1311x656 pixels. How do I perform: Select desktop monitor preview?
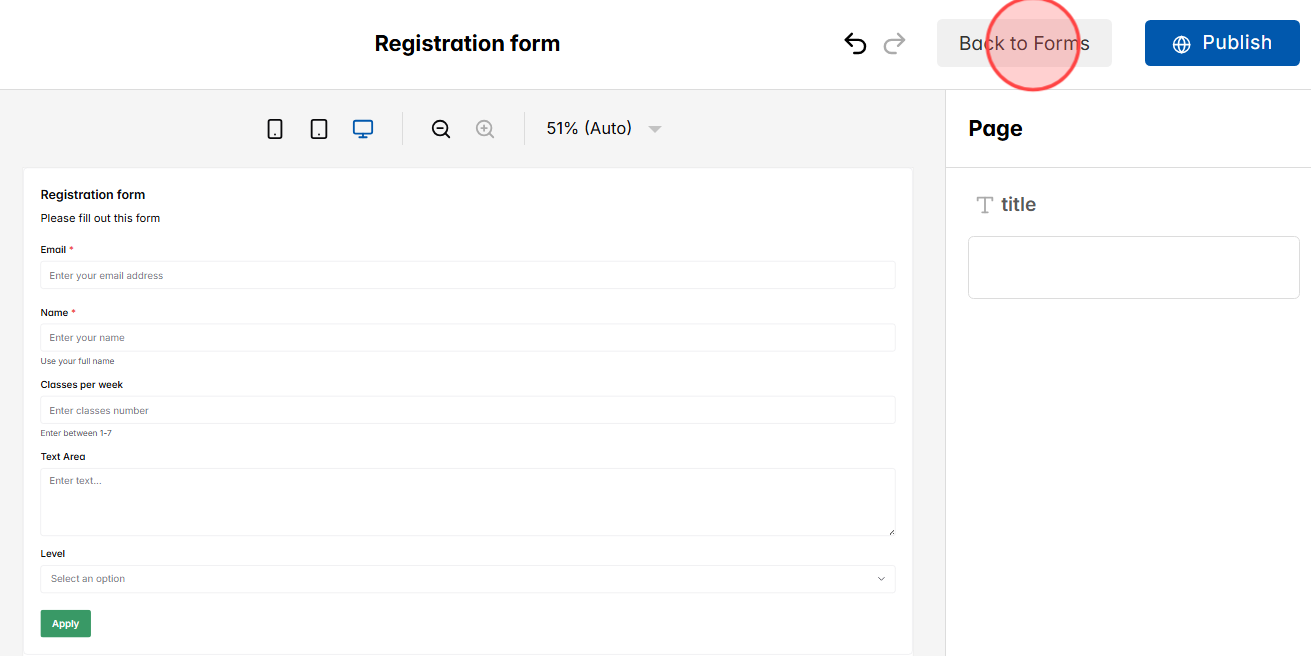coord(363,129)
